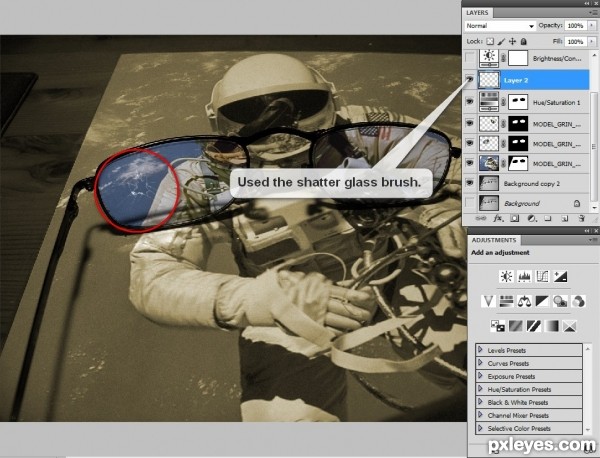Toggle lock all

click(x=523, y=41)
